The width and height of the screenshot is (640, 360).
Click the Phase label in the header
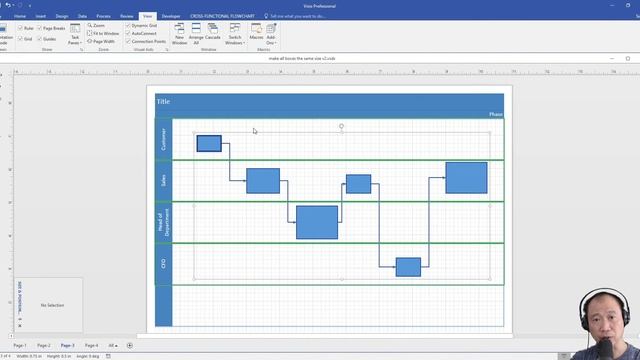496,114
